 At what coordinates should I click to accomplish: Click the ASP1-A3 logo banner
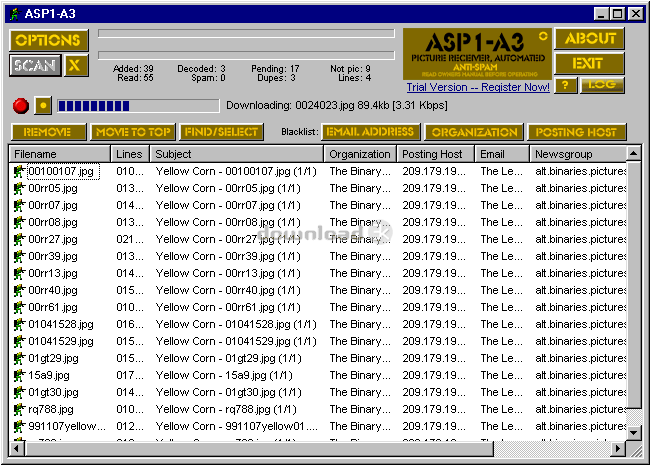pyautogui.click(x=477, y=54)
